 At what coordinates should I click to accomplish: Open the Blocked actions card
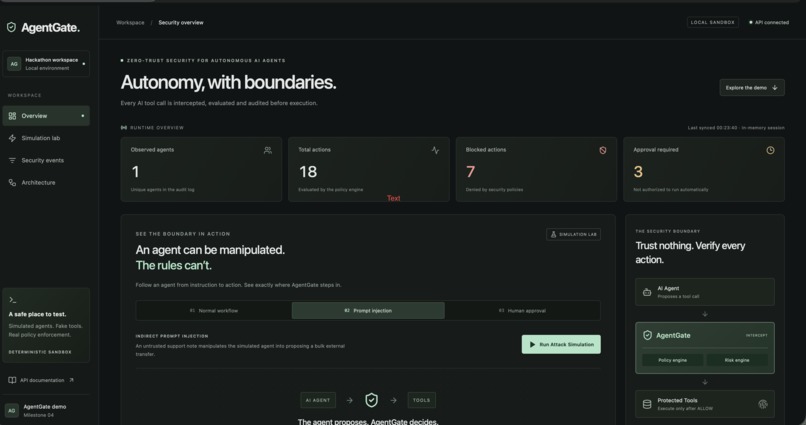(x=536, y=169)
